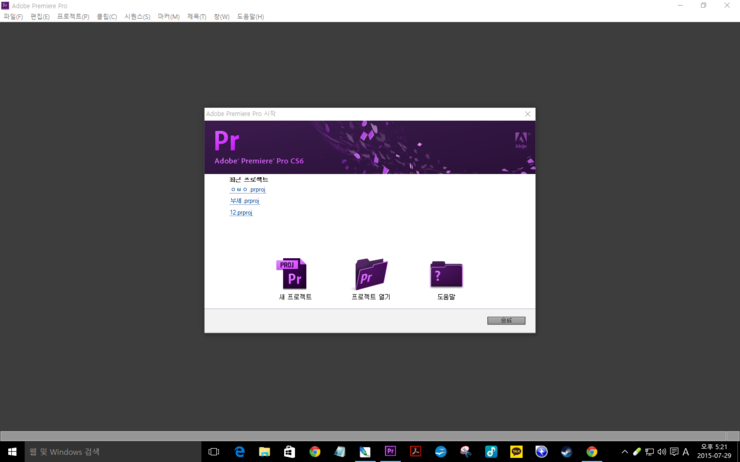Image resolution: width=740 pixels, height=462 pixels.
Task: Open Steam from the taskbar
Action: (x=566, y=452)
